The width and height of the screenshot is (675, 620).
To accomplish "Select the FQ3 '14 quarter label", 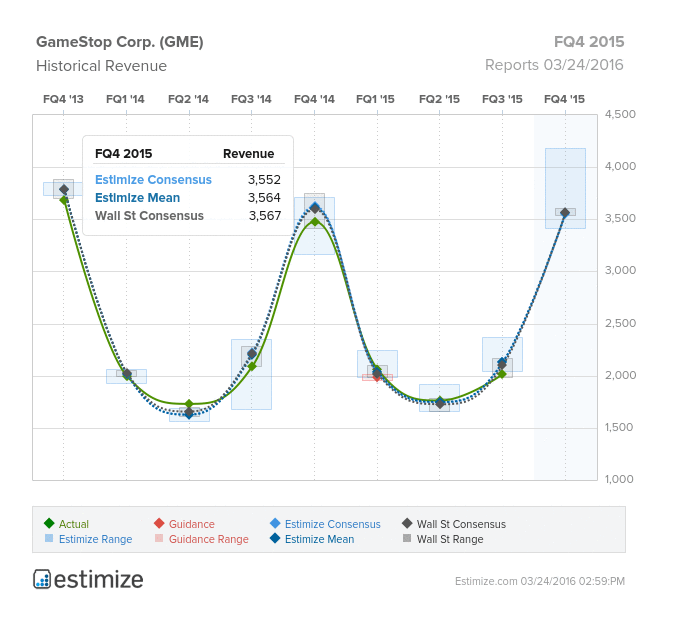I will [x=251, y=99].
